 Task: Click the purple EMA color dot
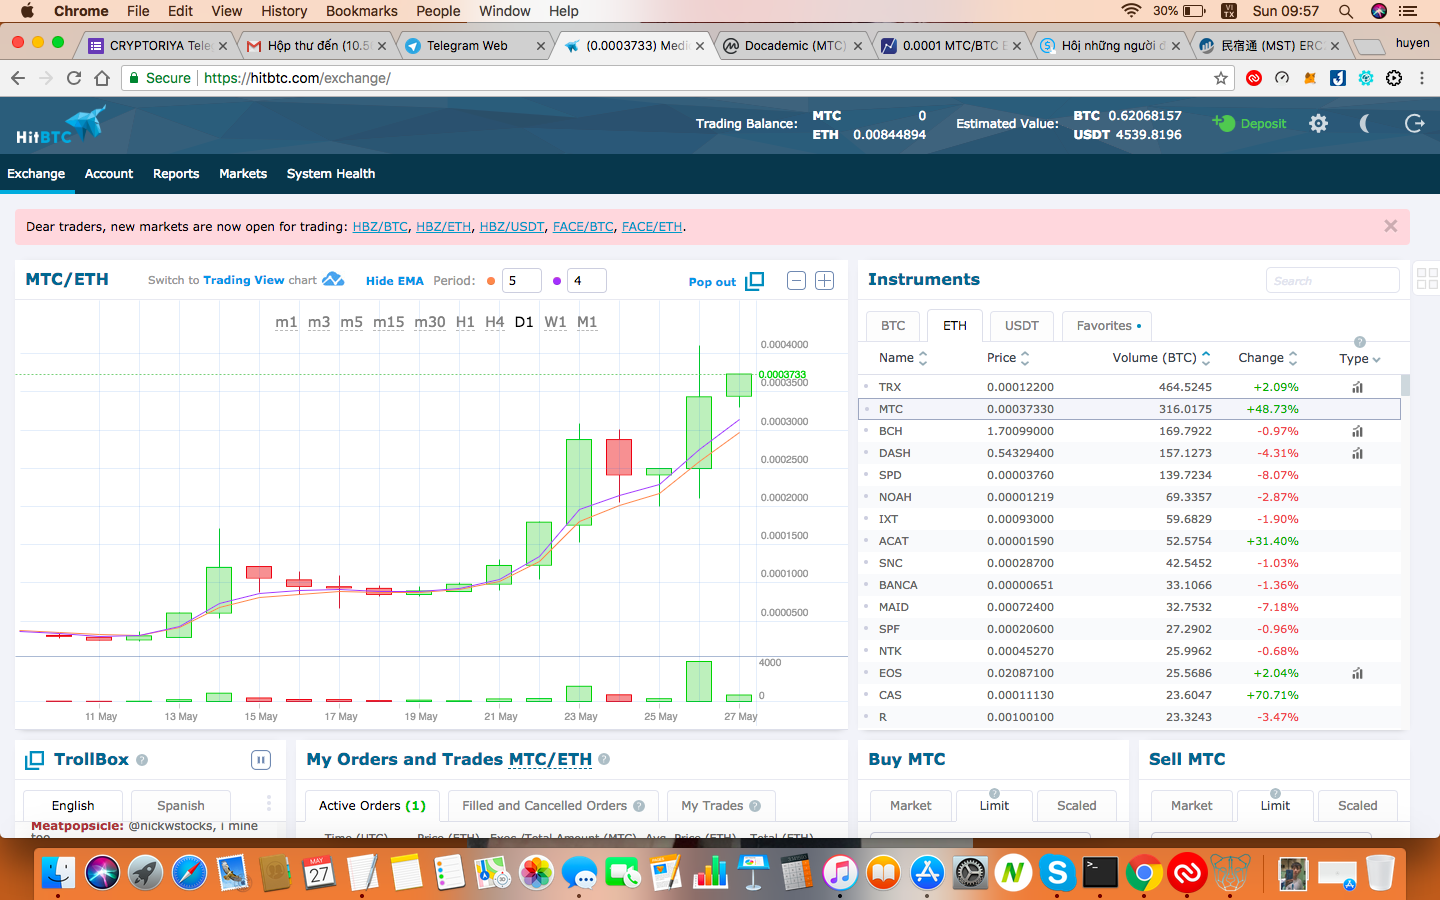(x=557, y=281)
